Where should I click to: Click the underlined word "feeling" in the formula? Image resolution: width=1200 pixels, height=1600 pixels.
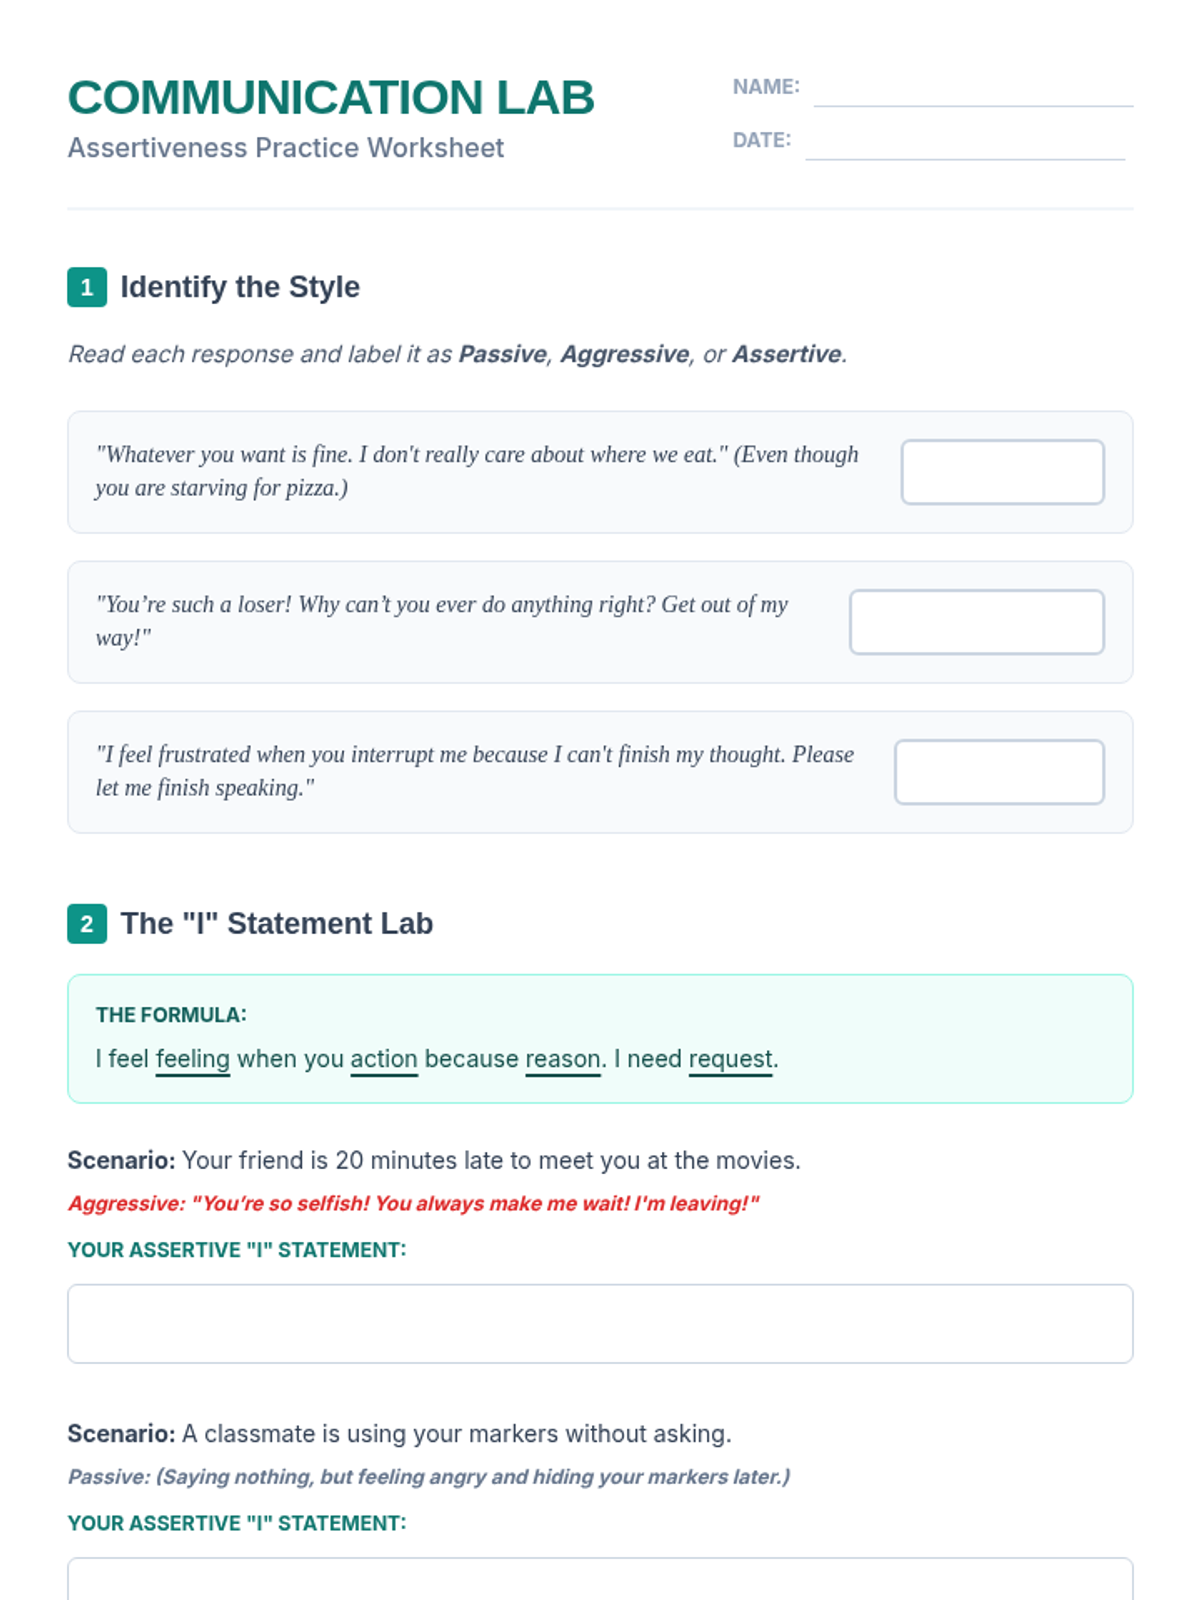(x=193, y=1059)
